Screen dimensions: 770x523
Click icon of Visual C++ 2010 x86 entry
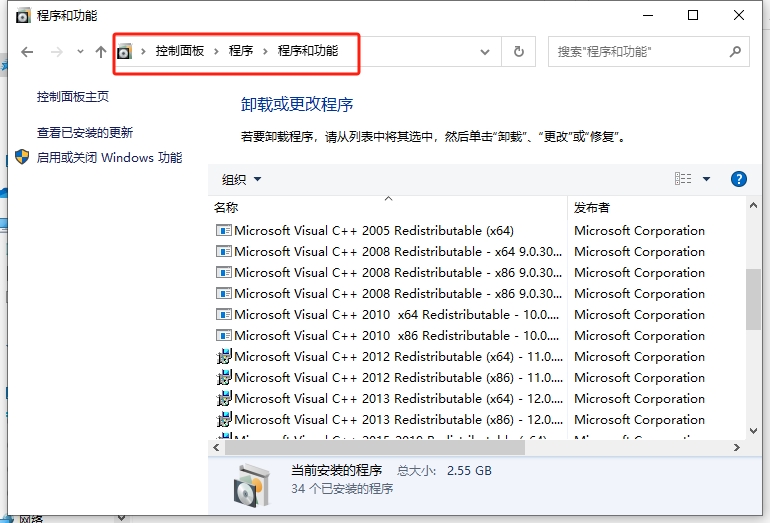point(223,335)
